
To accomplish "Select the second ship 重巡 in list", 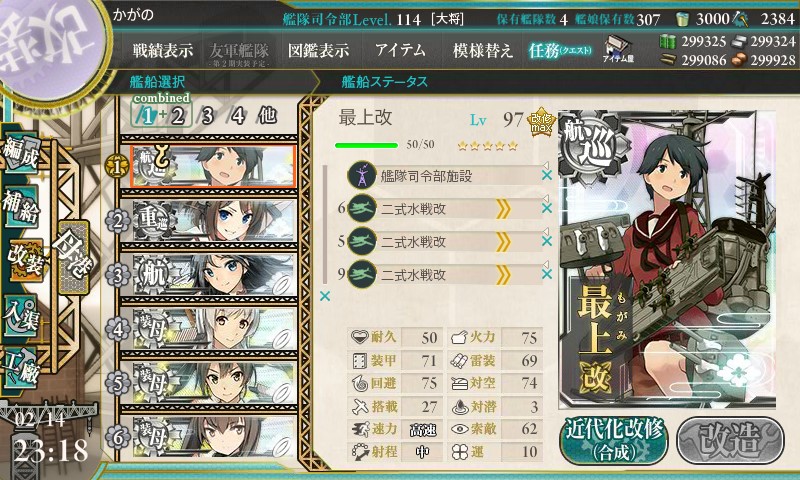I will 213,221.
